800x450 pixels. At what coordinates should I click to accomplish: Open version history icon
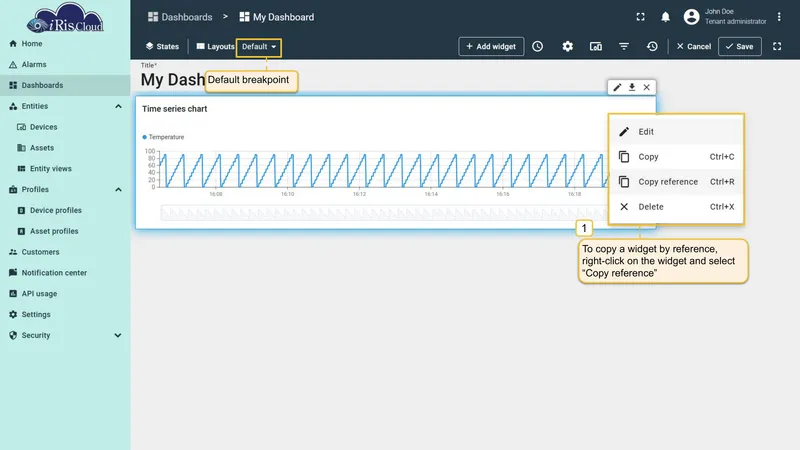[x=652, y=46]
